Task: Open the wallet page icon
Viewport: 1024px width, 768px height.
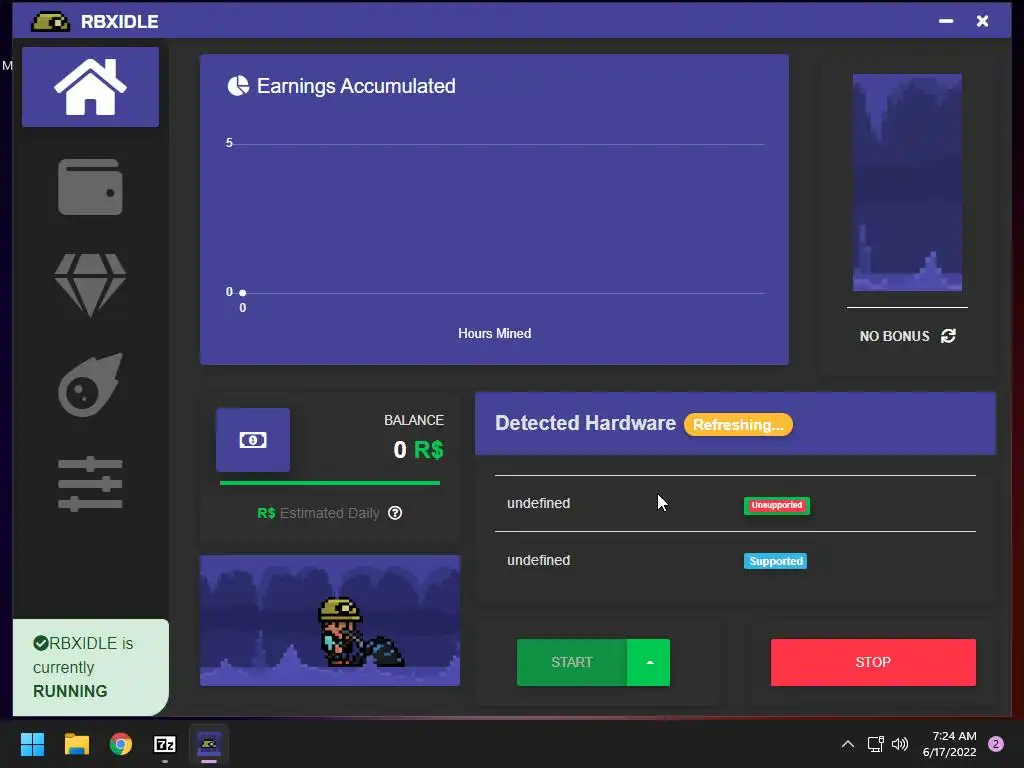Action: (x=90, y=187)
